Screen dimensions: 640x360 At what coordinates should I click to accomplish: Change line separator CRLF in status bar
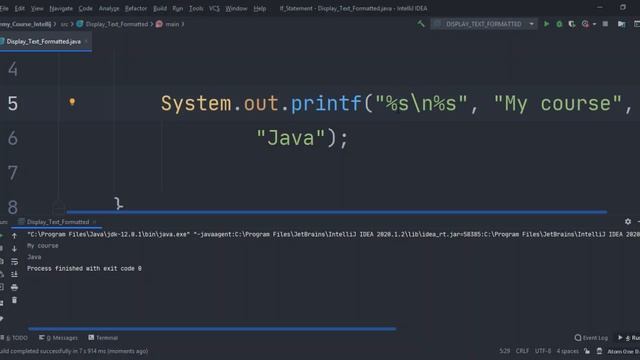tap(522, 351)
